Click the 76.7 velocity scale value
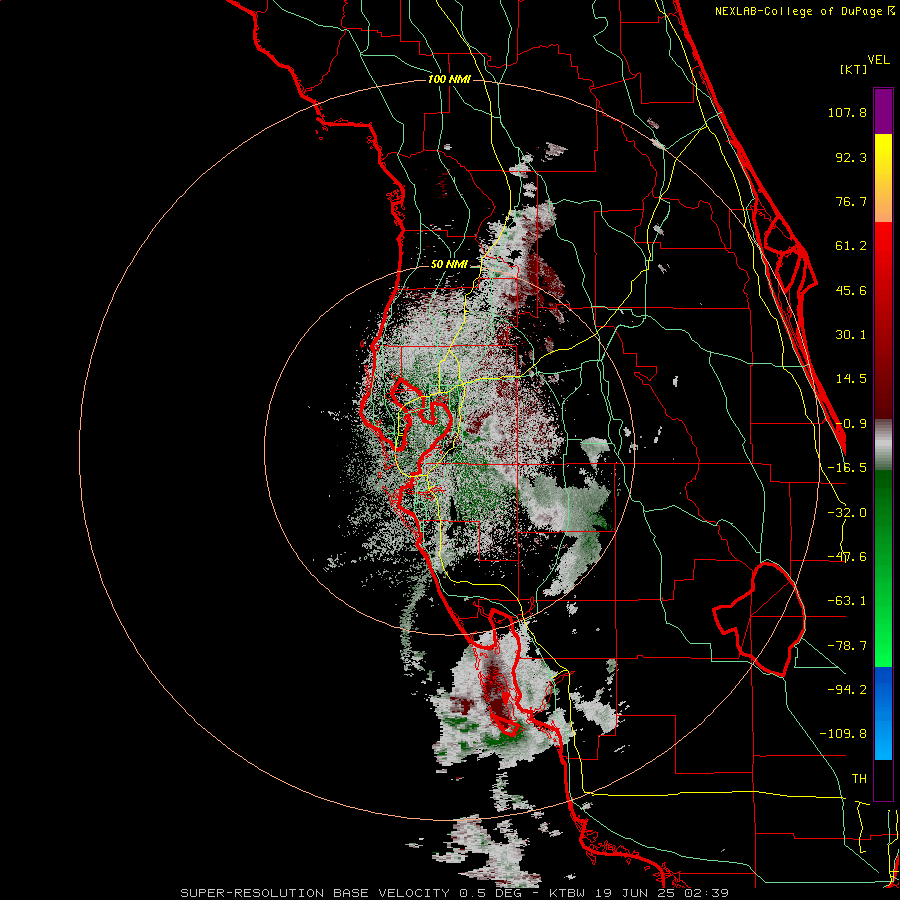Viewport: 900px width, 900px height. 851,201
